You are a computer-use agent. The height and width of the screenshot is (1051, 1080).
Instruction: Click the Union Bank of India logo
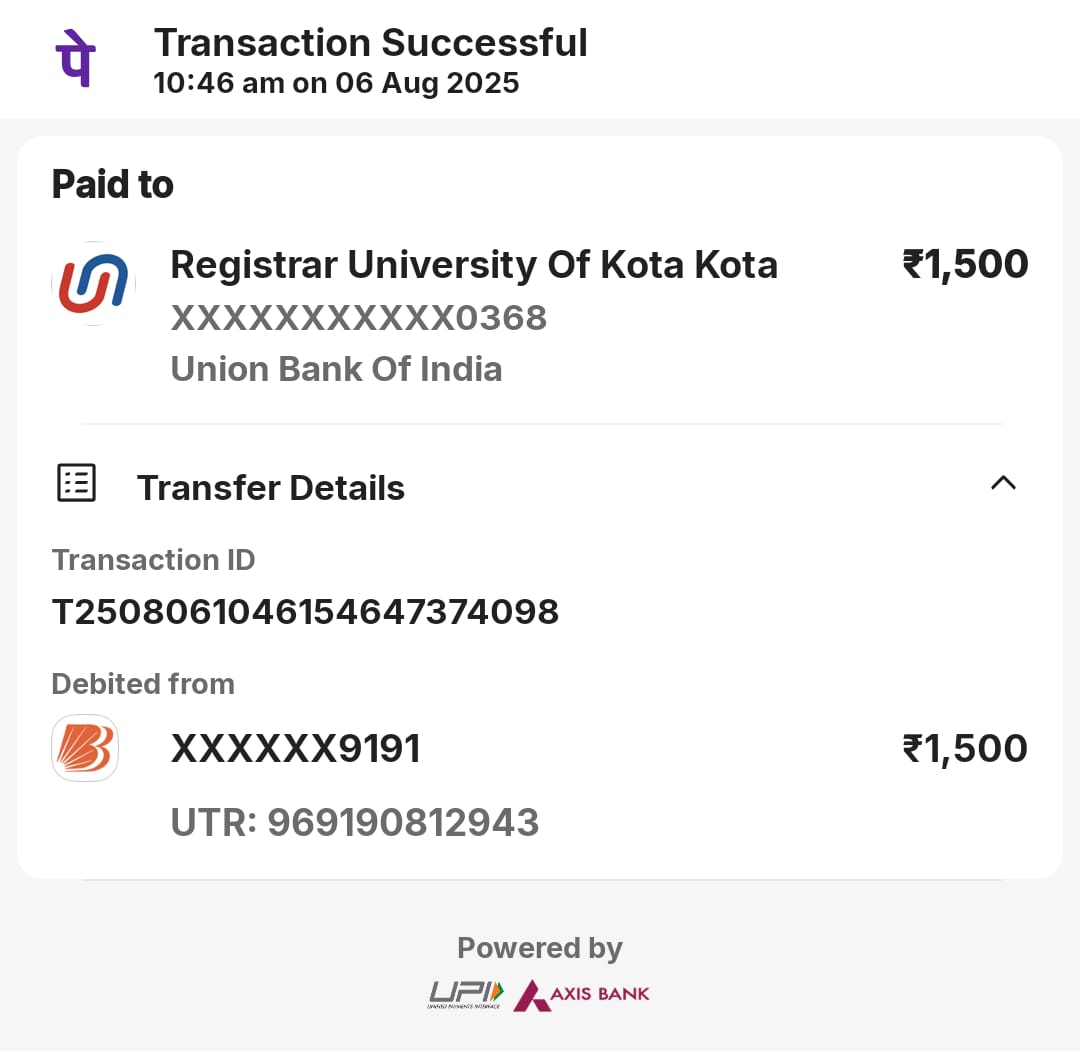click(x=93, y=283)
